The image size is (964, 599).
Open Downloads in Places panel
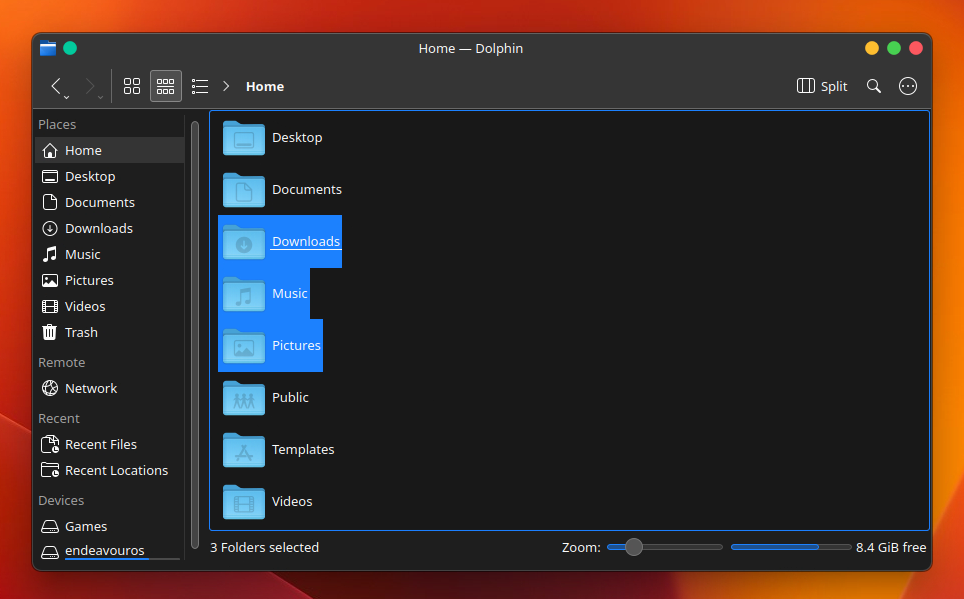pyautogui.click(x=109, y=228)
